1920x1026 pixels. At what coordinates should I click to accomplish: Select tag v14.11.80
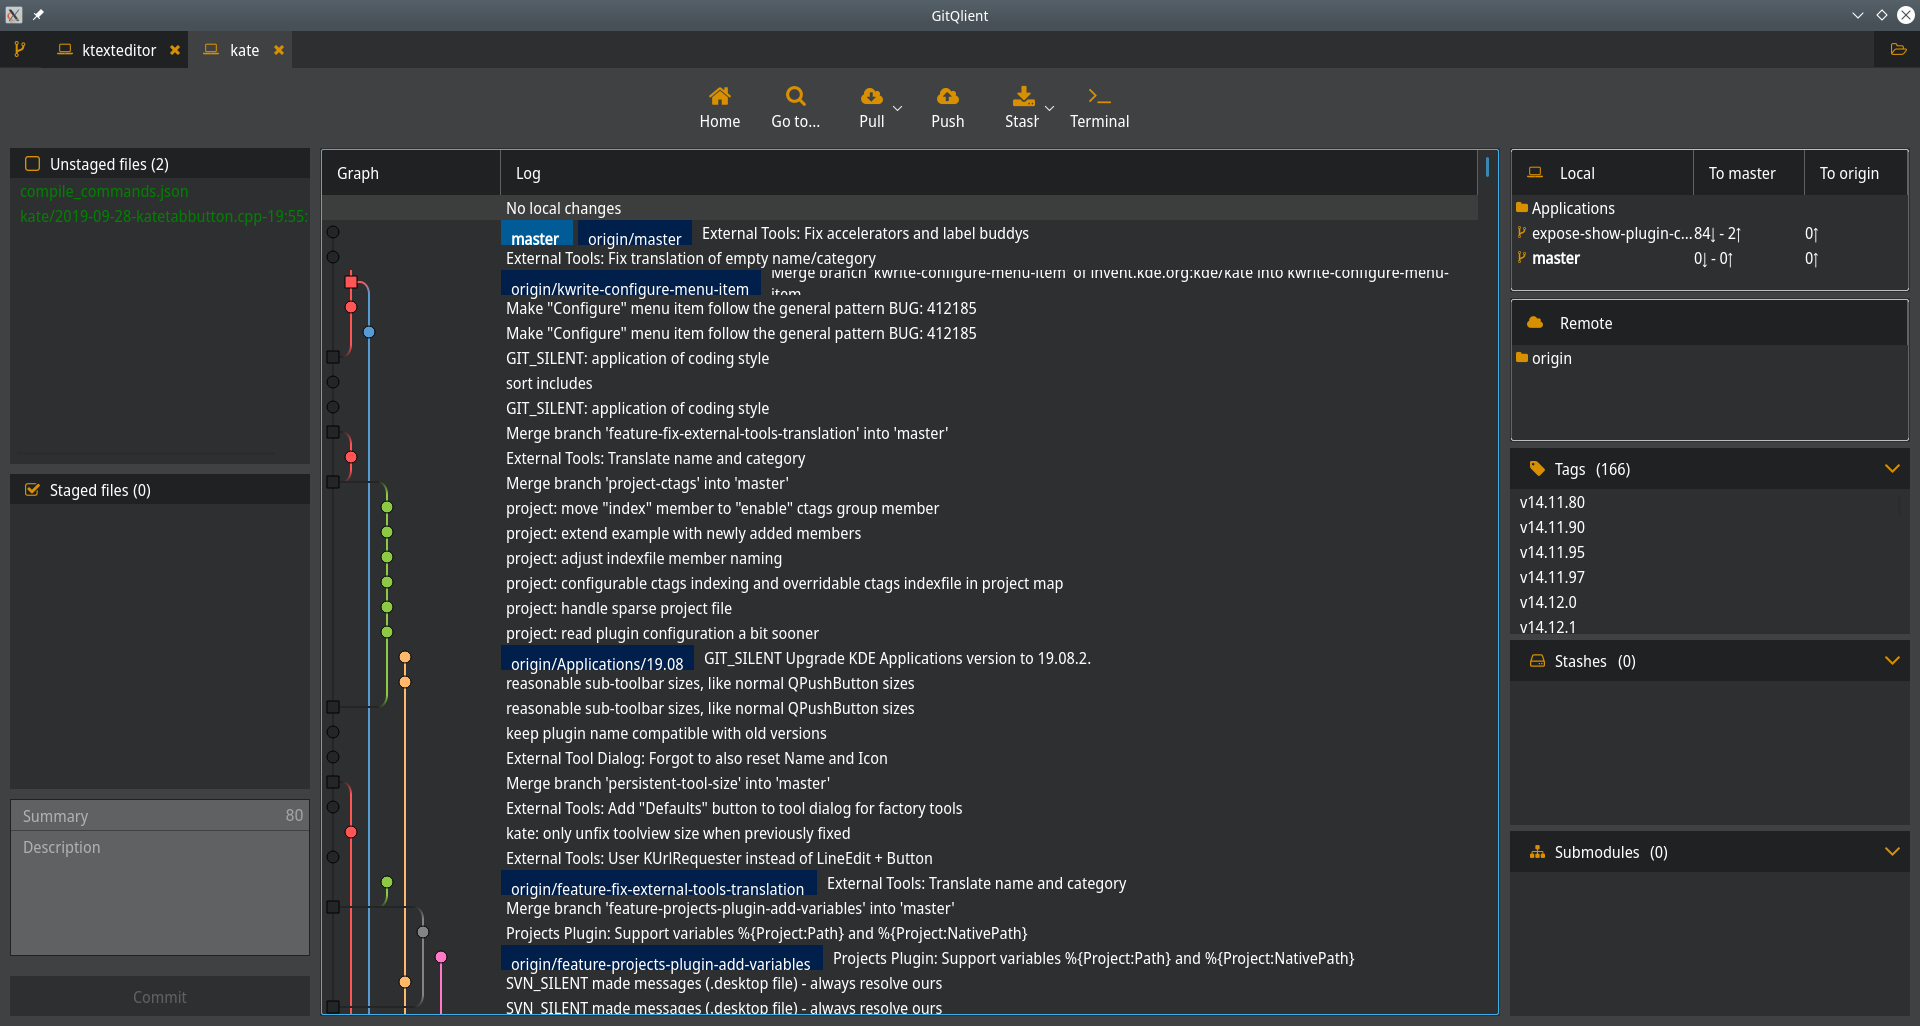pos(1552,502)
